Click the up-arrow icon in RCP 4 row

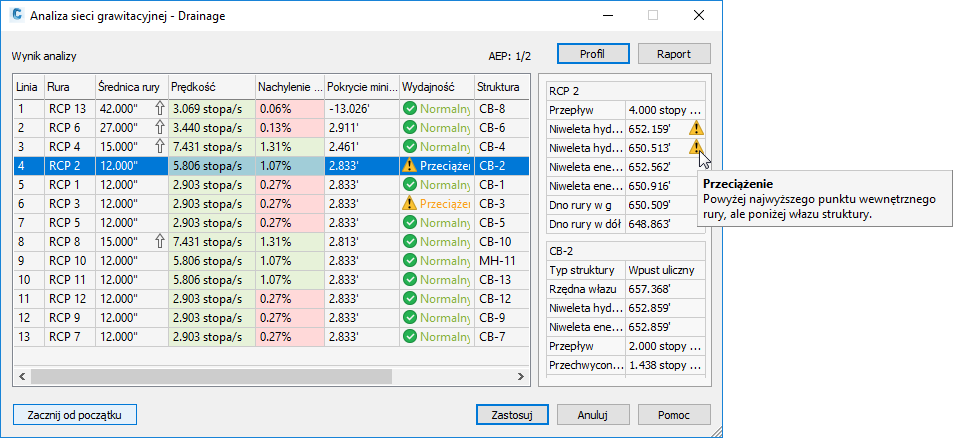[x=160, y=147]
